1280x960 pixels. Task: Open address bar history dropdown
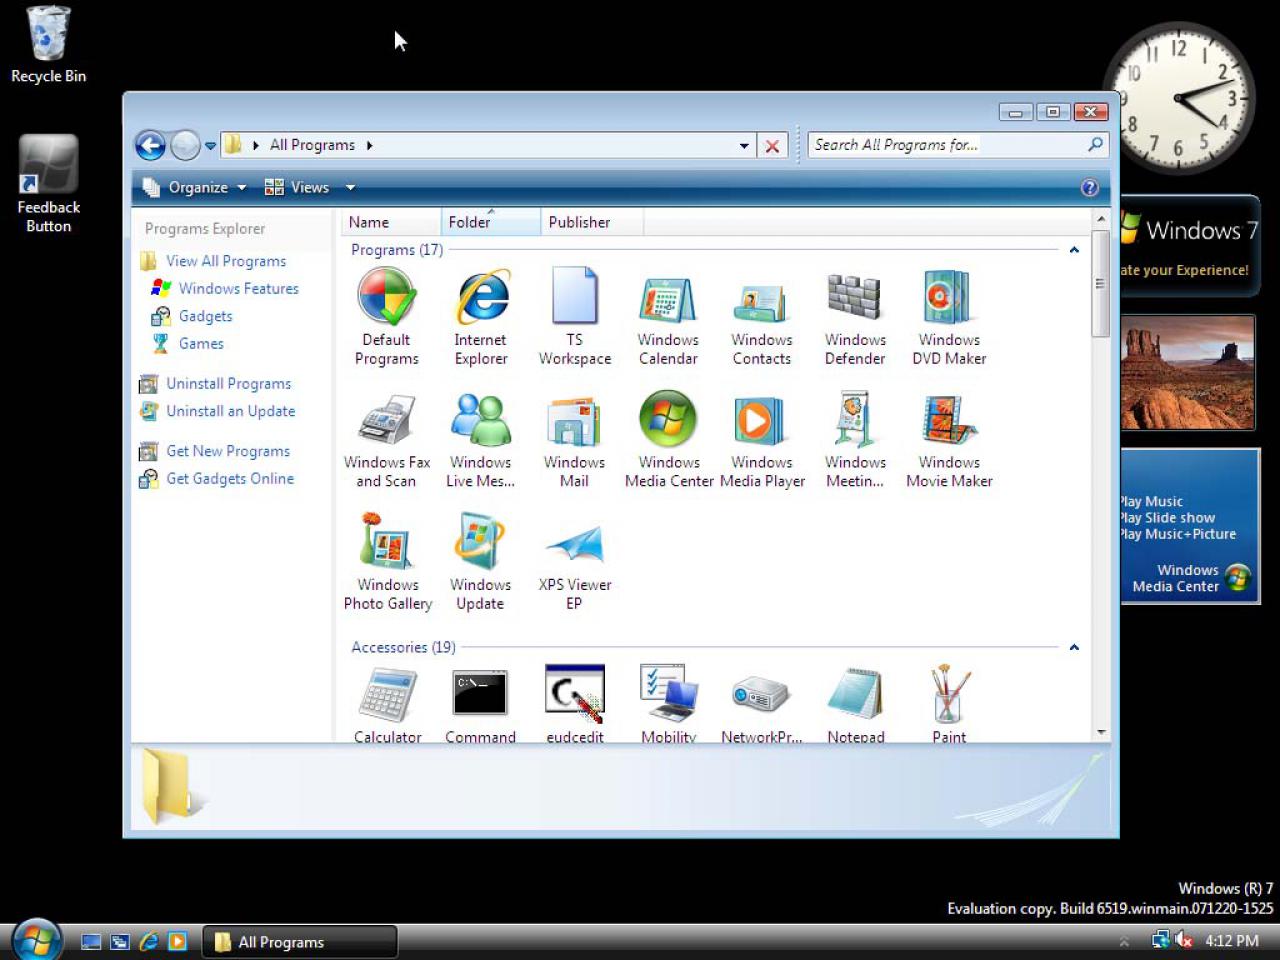[x=744, y=146]
